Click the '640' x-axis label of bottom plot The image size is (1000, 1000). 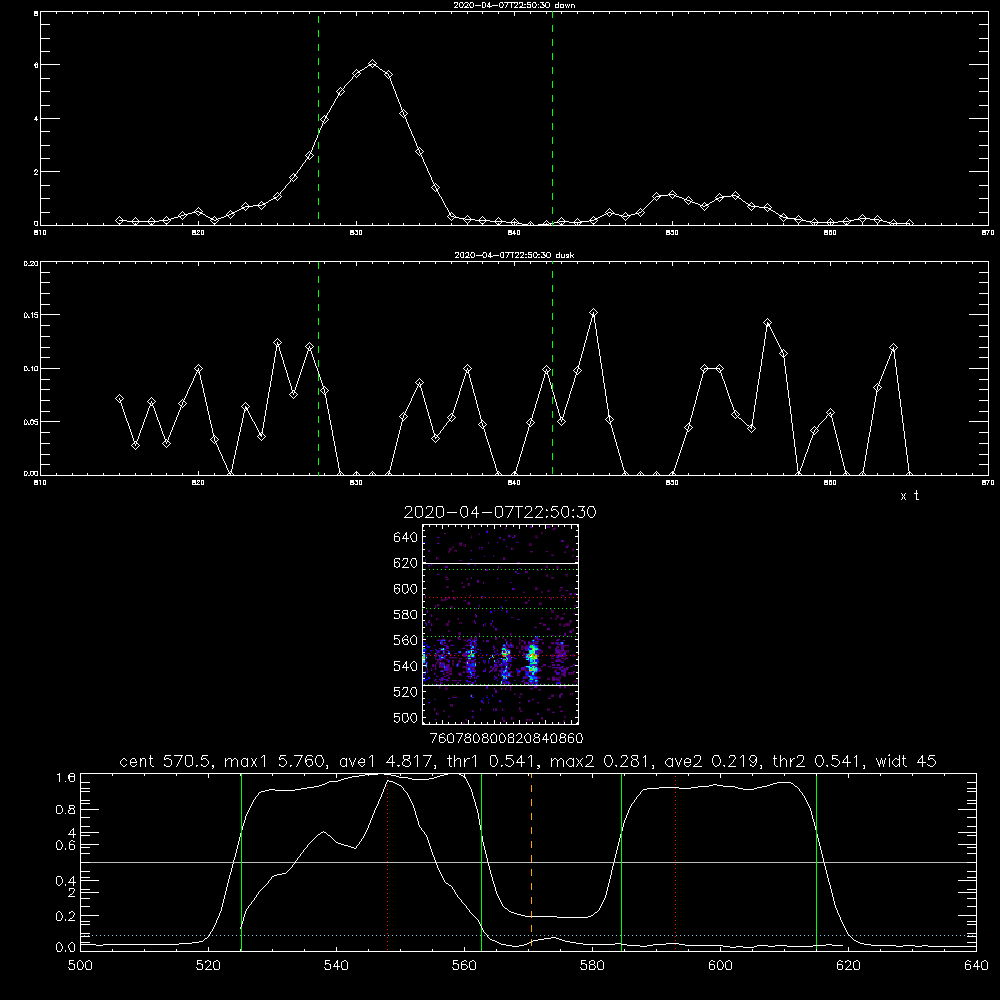[x=976, y=966]
